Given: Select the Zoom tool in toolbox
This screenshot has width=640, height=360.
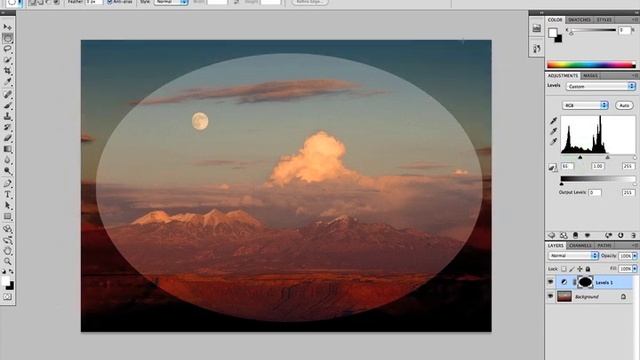Looking at the screenshot, I should [x=7, y=262].
